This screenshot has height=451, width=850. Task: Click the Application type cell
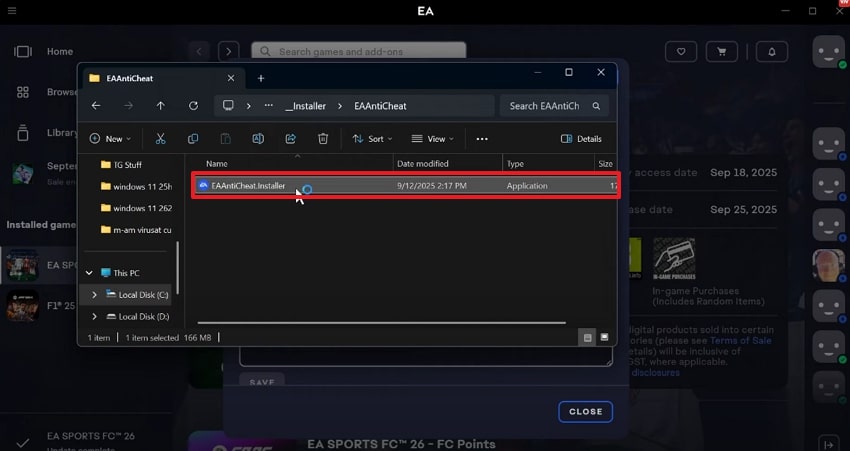coord(527,185)
